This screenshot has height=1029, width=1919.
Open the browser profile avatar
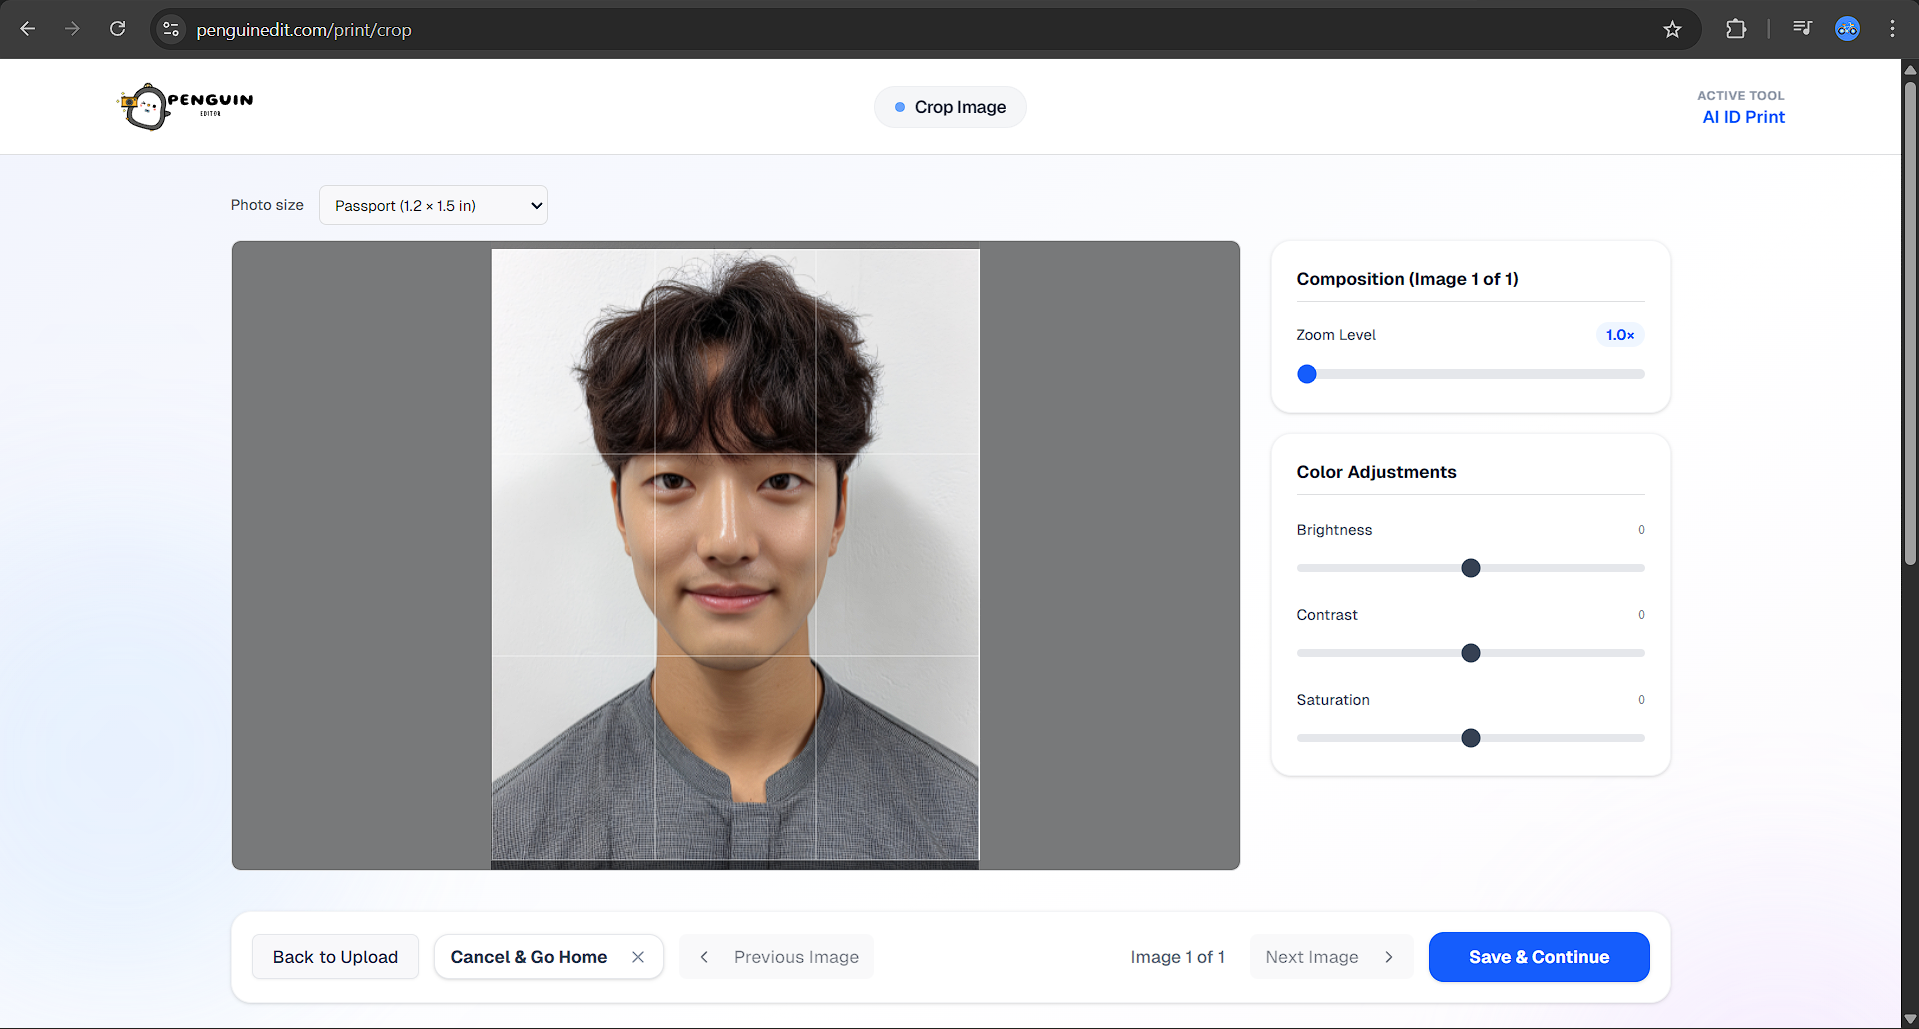coord(1847,29)
